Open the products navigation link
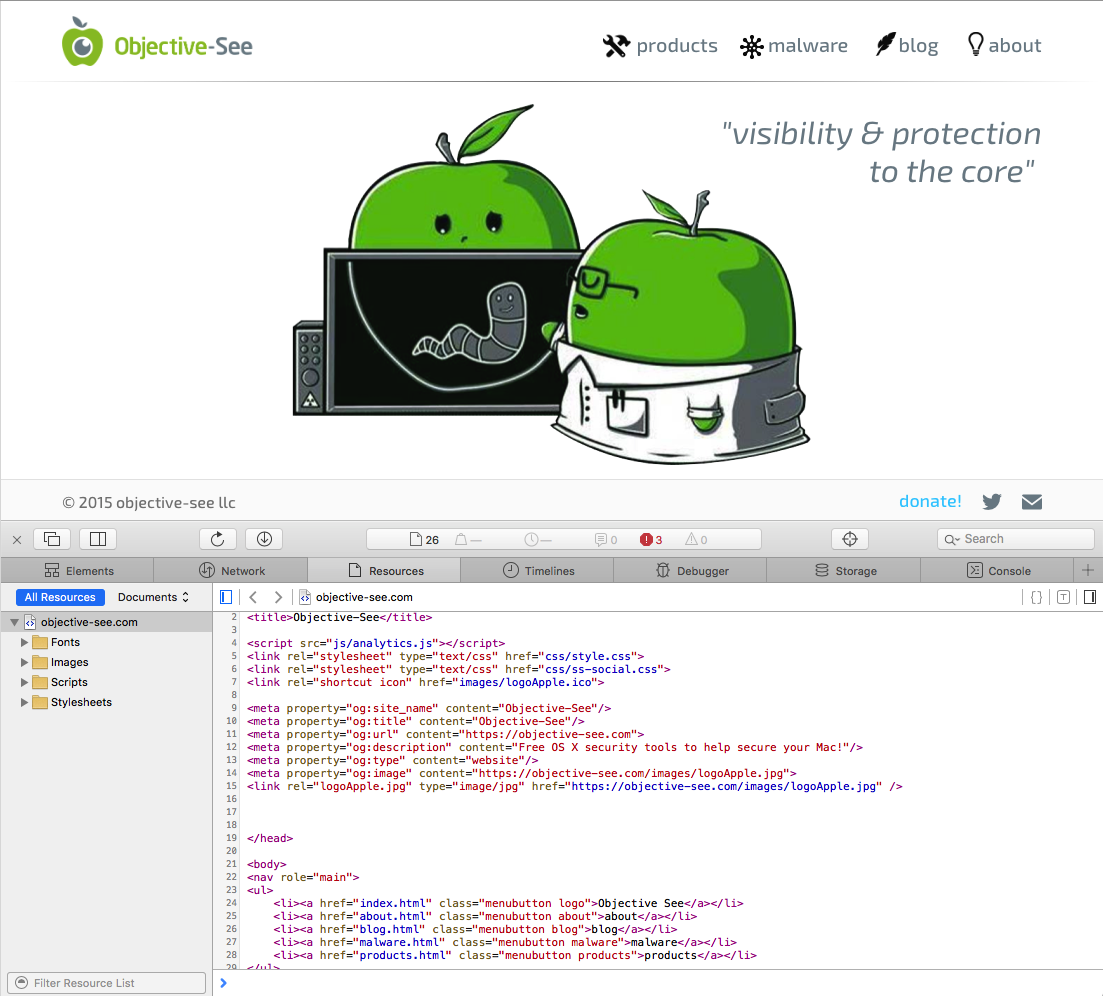This screenshot has height=996, width=1103. click(x=661, y=46)
